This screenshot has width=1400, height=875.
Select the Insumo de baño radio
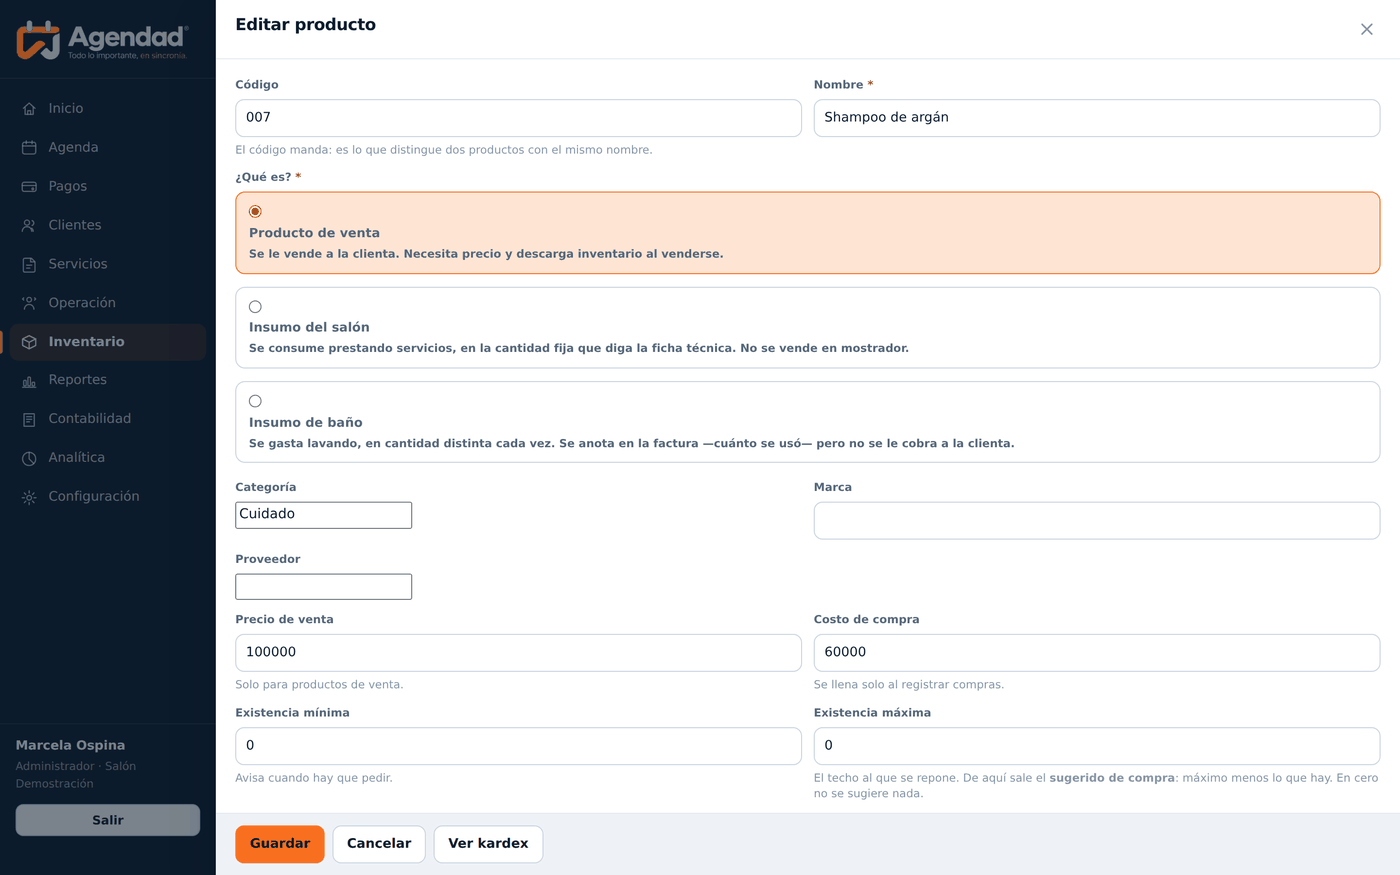(255, 401)
